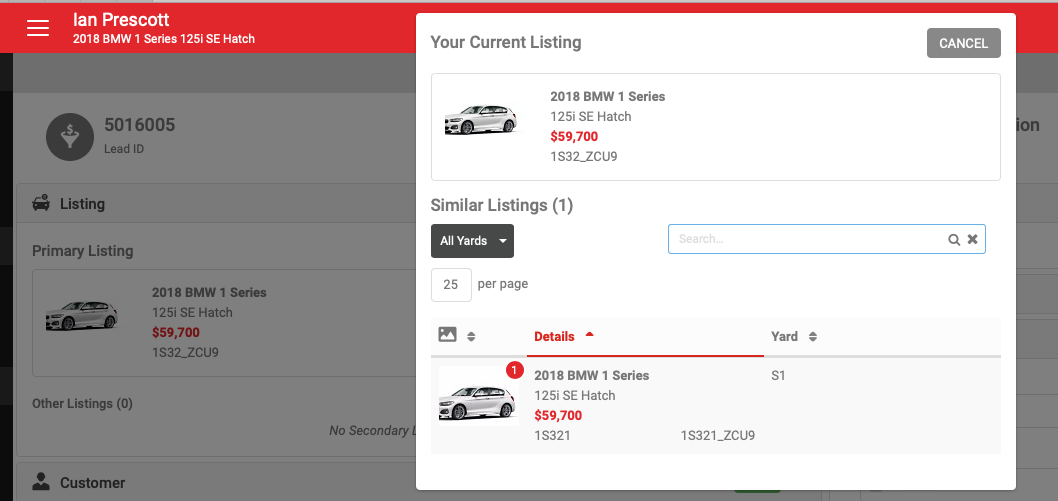1058x501 pixels.
Task: Sort by the image column icon
Action: pyautogui.click(x=447, y=334)
